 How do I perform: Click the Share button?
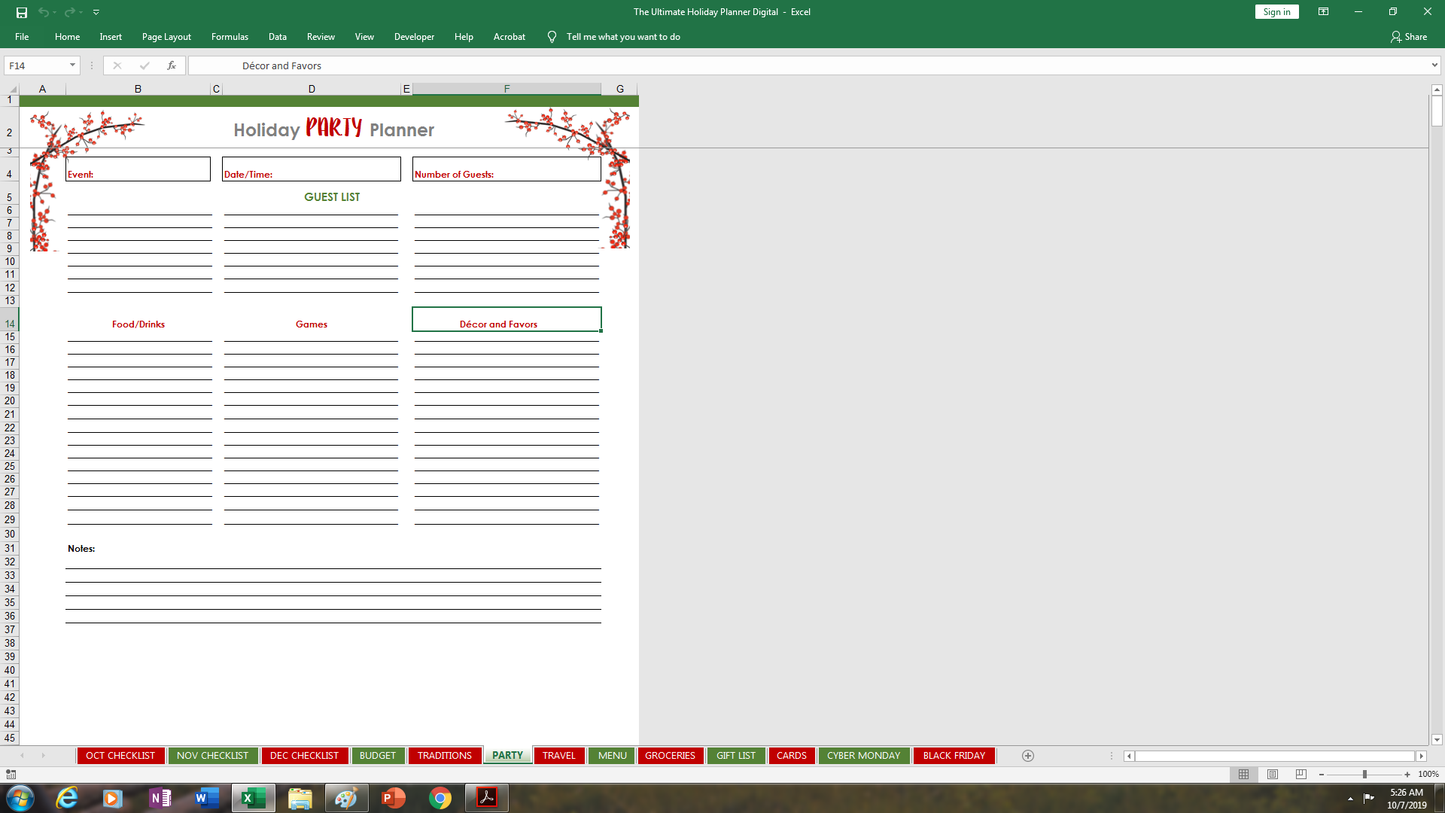point(1408,37)
